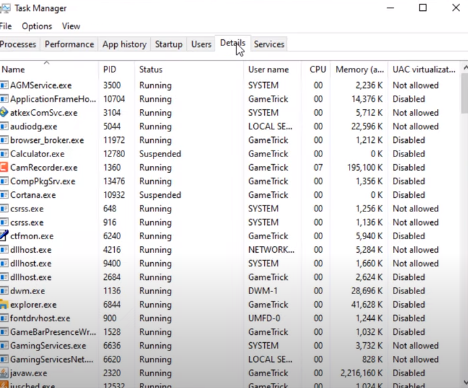Screen dimensions: 468x388
Task: Open the File menu
Action: click(6, 26)
